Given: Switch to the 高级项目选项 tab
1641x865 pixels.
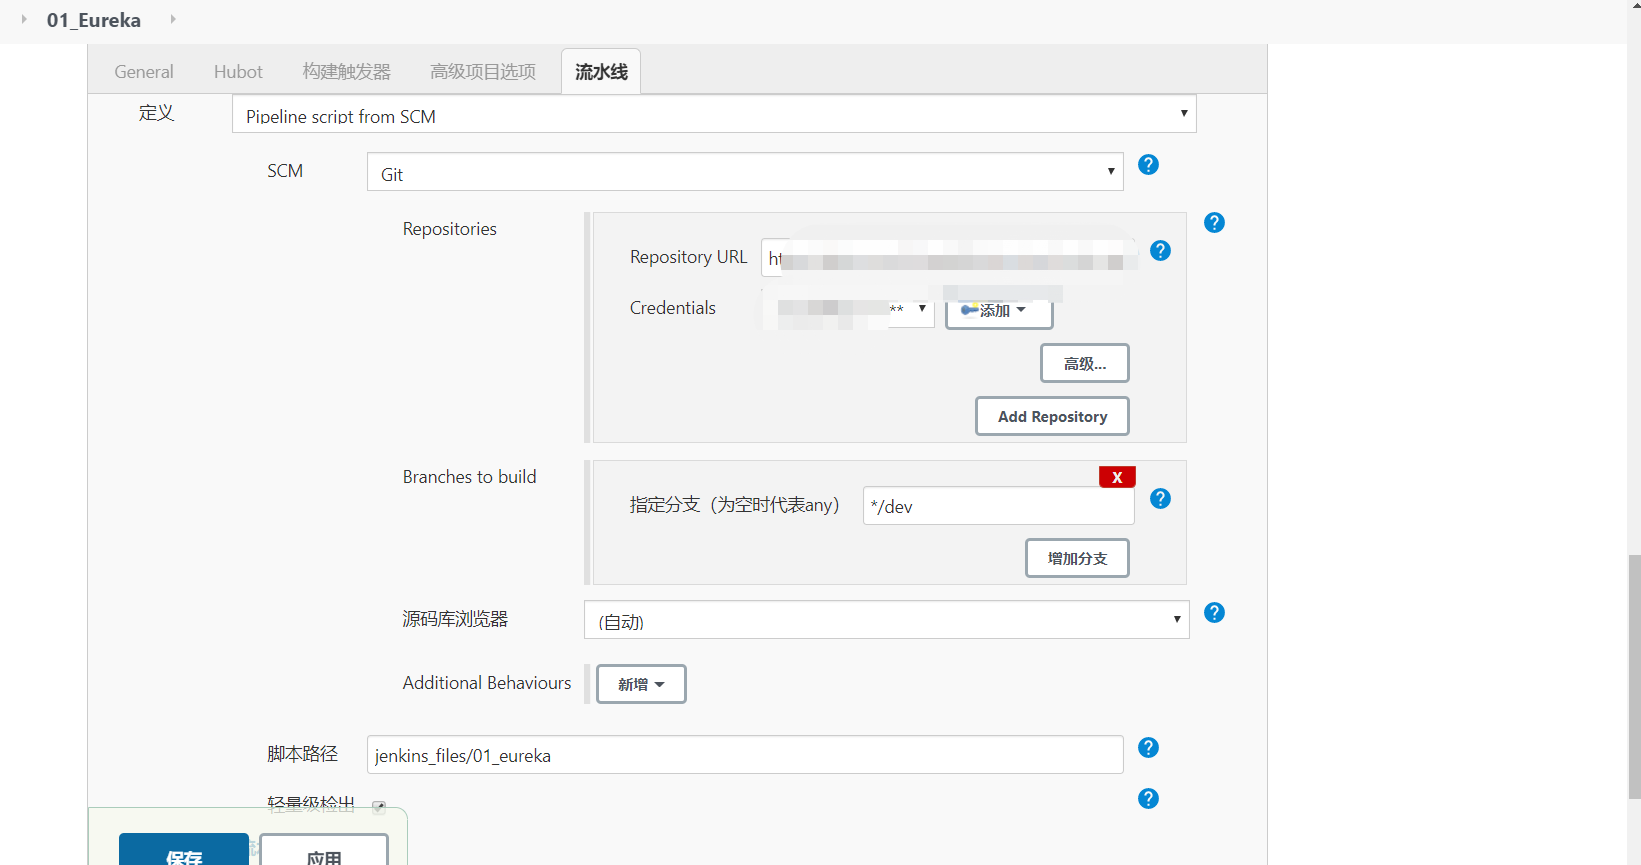Looking at the screenshot, I should (483, 72).
